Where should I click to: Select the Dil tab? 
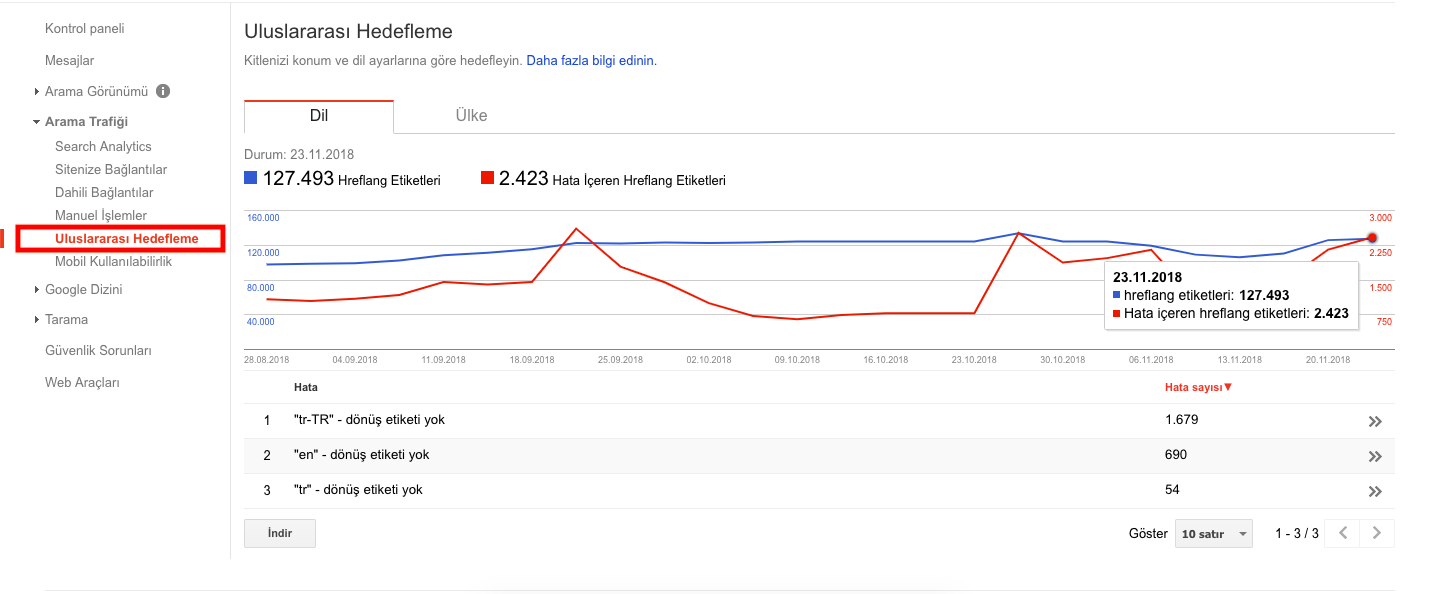[x=319, y=116]
